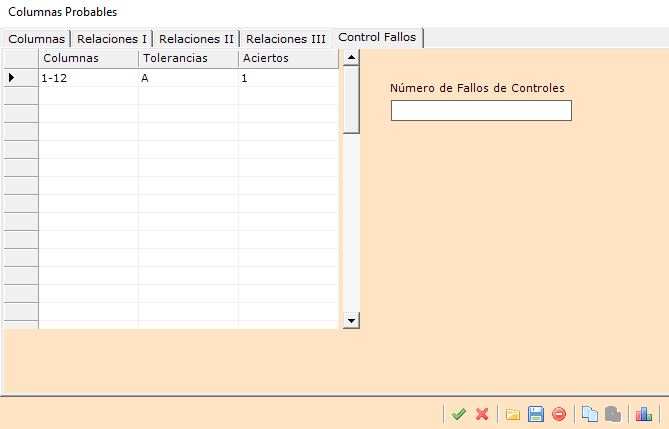Click the copy documents icon
Image resolution: width=669 pixels, height=429 pixels.
click(590, 414)
